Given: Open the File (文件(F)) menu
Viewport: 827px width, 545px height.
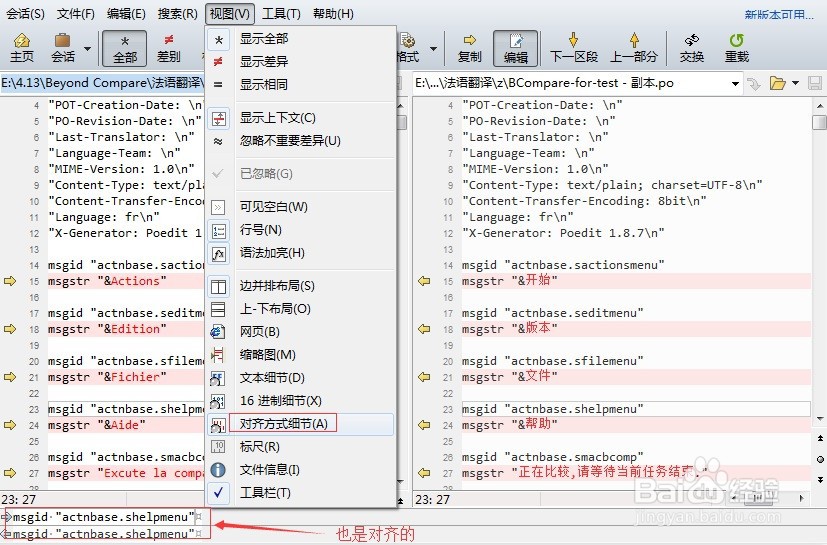Looking at the screenshot, I should click(x=75, y=14).
